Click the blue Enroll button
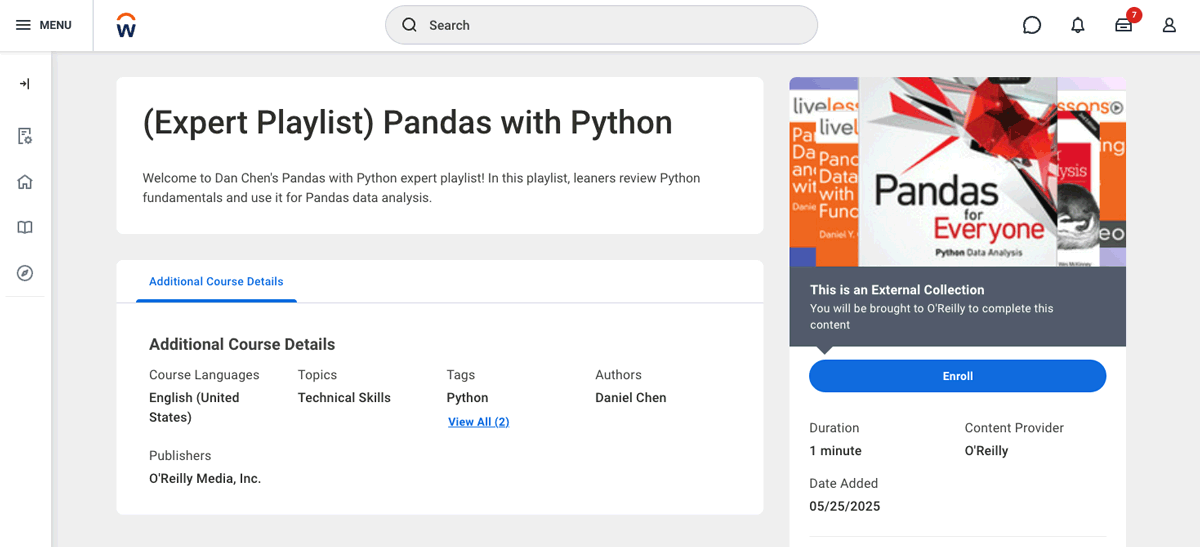Image resolution: width=1200 pixels, height=547 pixels. pos(957,376)
